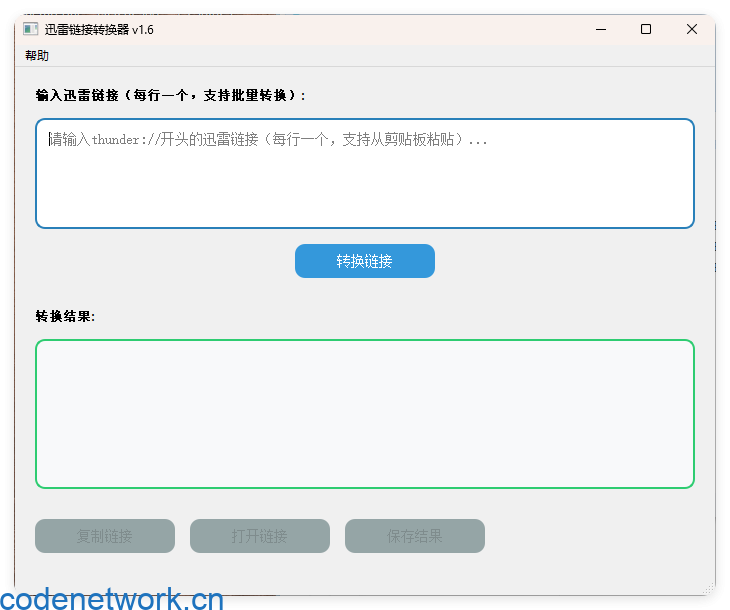This screenshot has height=610, width=730.
Task: Minimize the 迅雷链接转换器 window
Action: pos(601,29)
